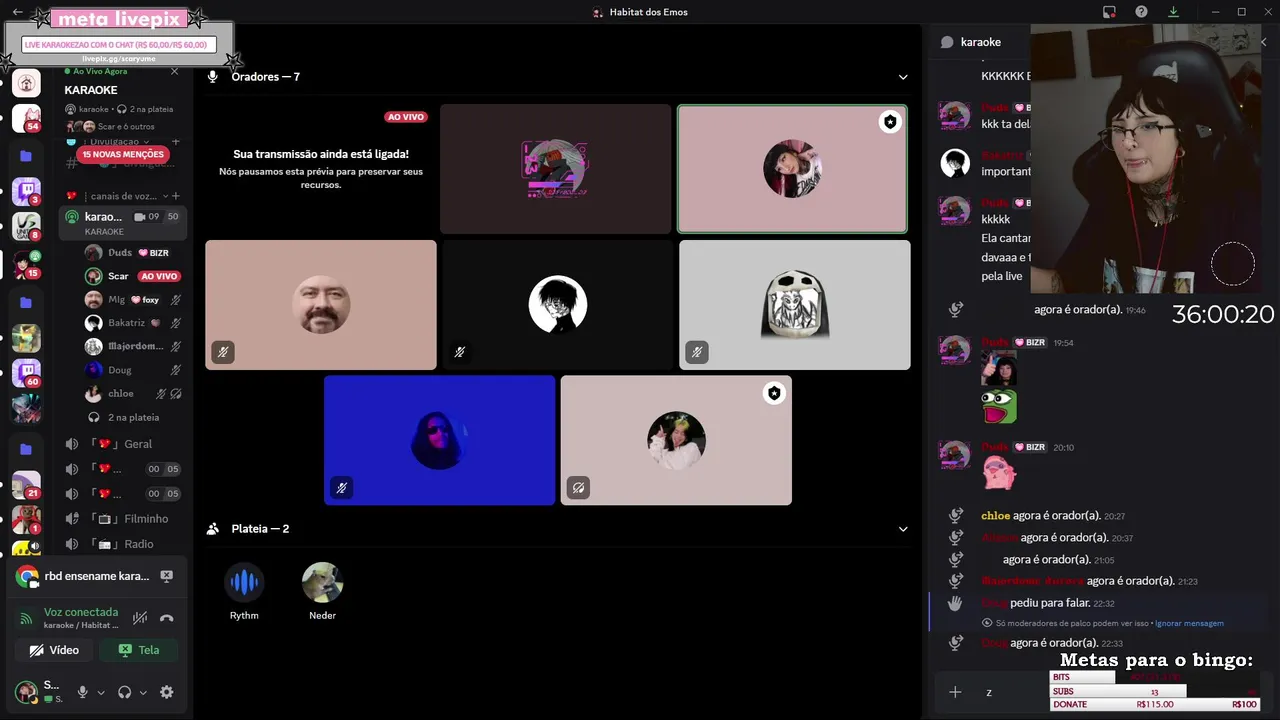1280x720 pixels.
Task: Collapse the Oradores section
Action: click(903, 77)
